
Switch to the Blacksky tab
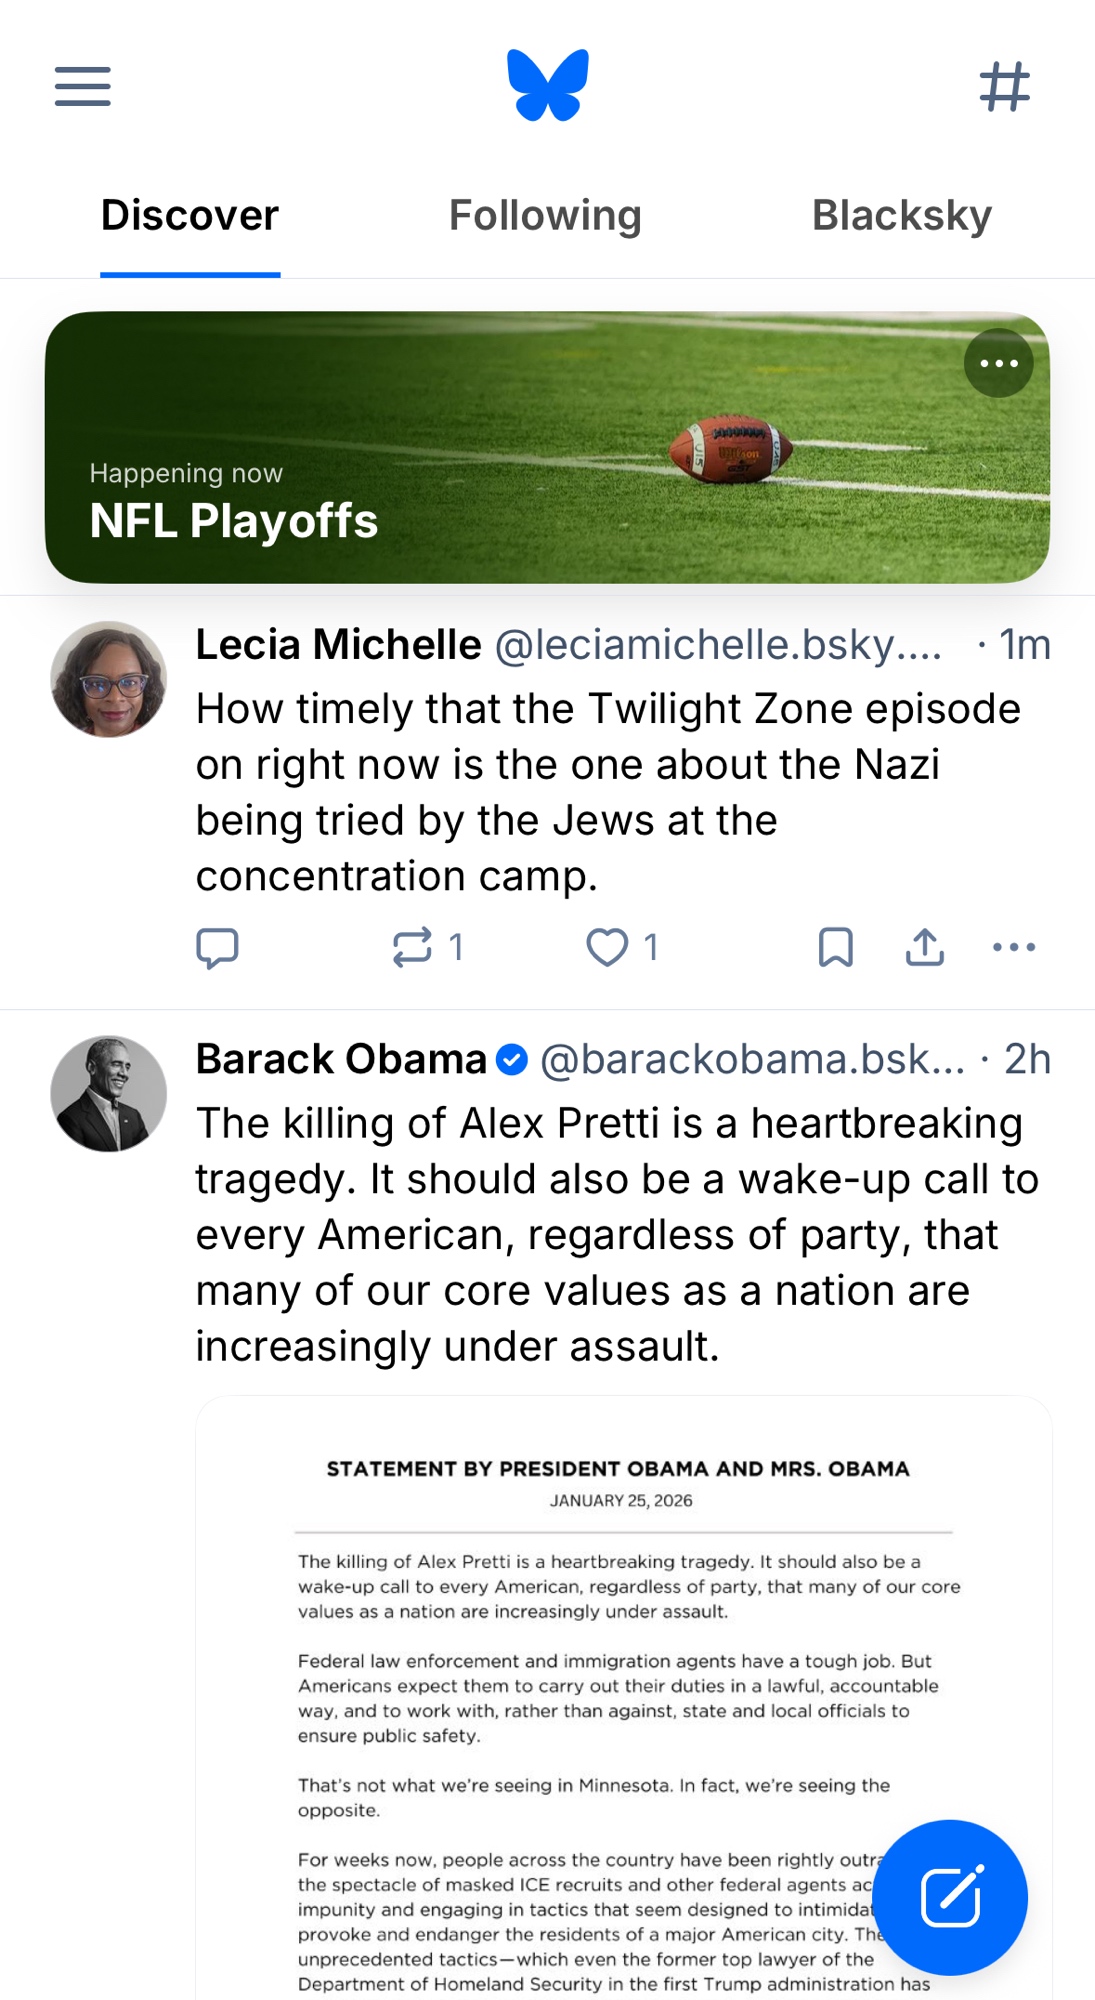(x=901, y=216)
